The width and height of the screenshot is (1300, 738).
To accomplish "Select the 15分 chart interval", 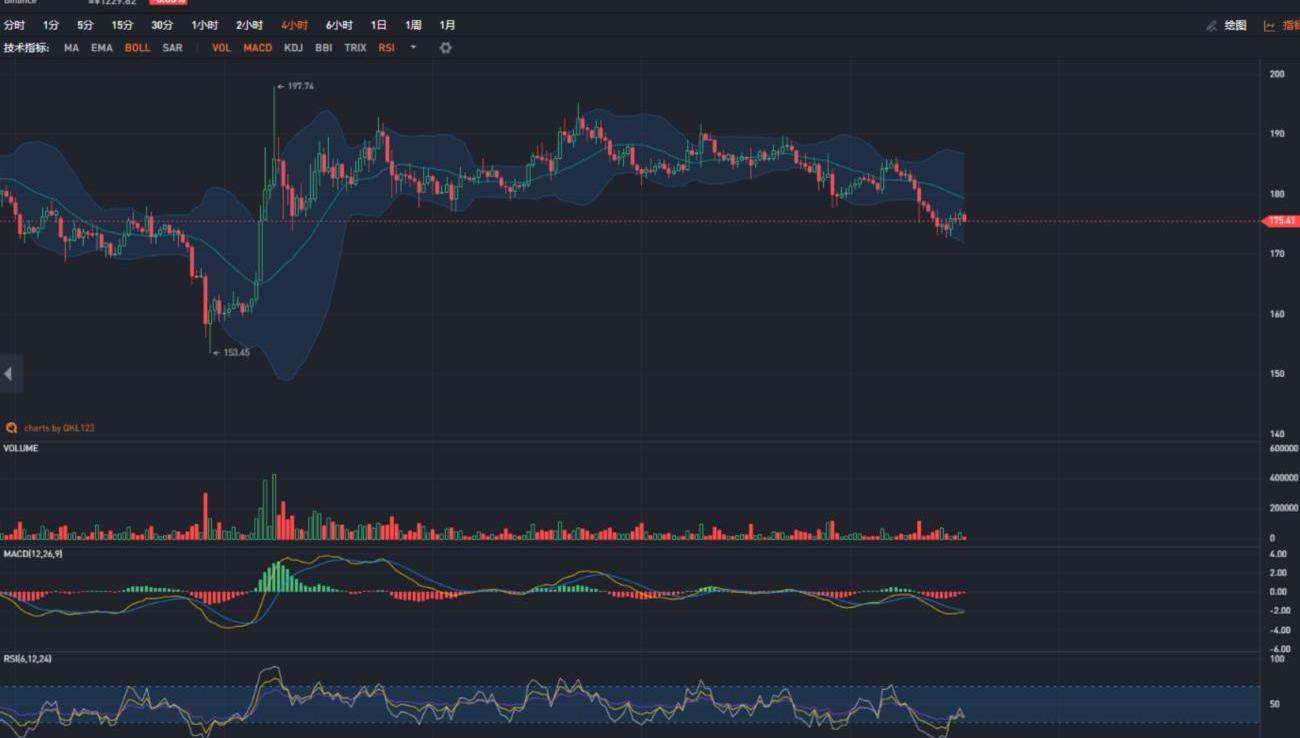I will [122, 25].
